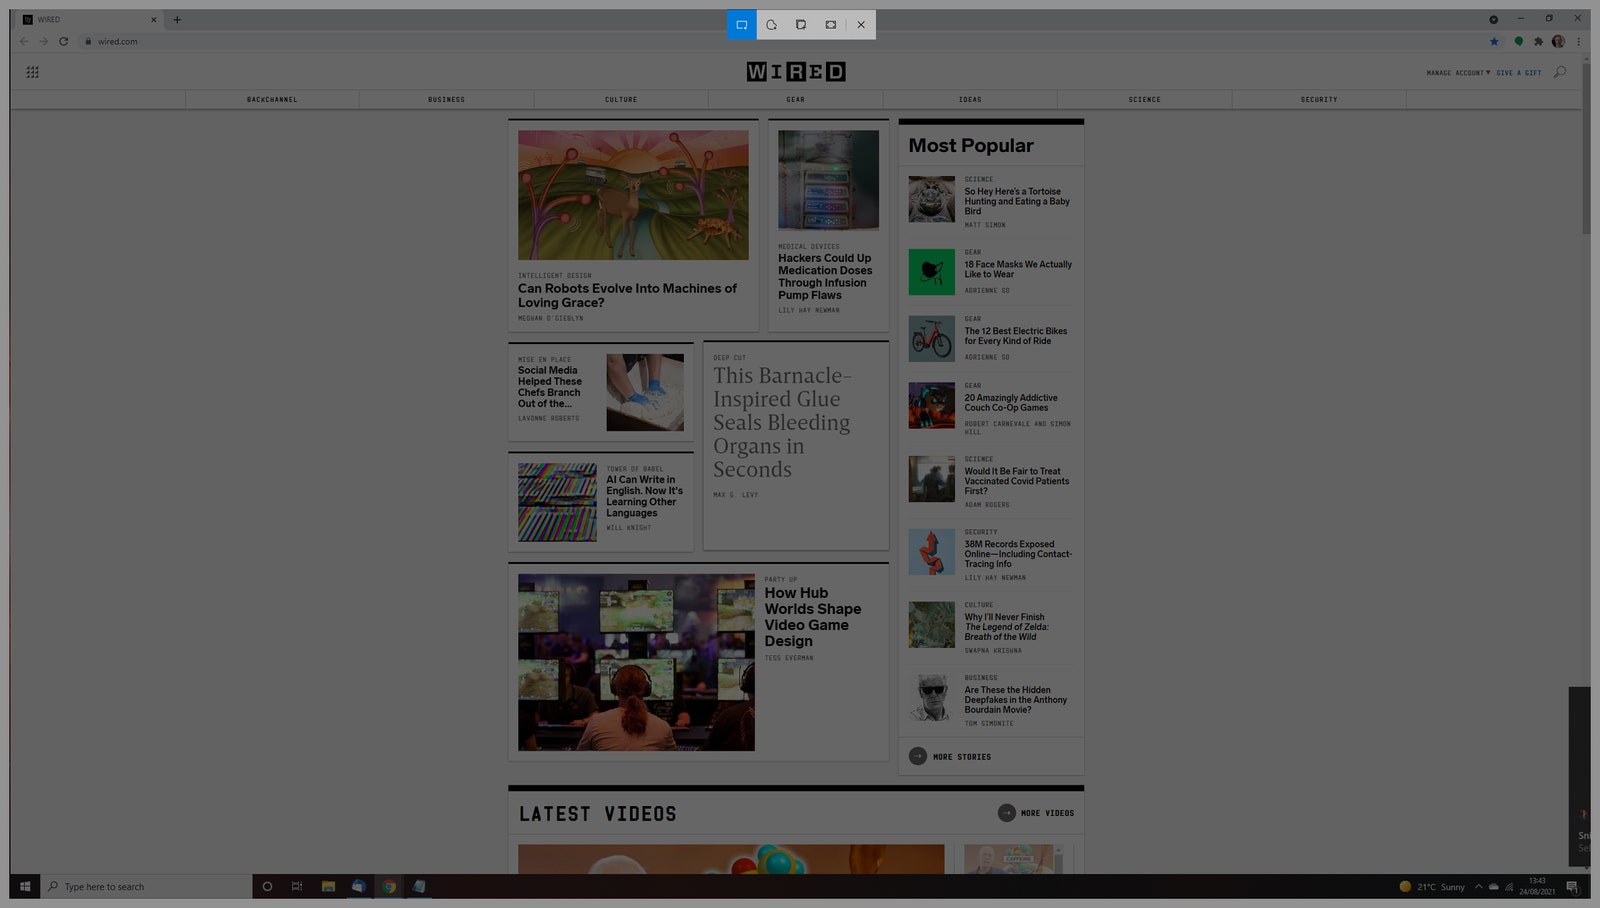1600x908 pixels.
Task: Go to the Science section
Action: (x=1144, y=100)
